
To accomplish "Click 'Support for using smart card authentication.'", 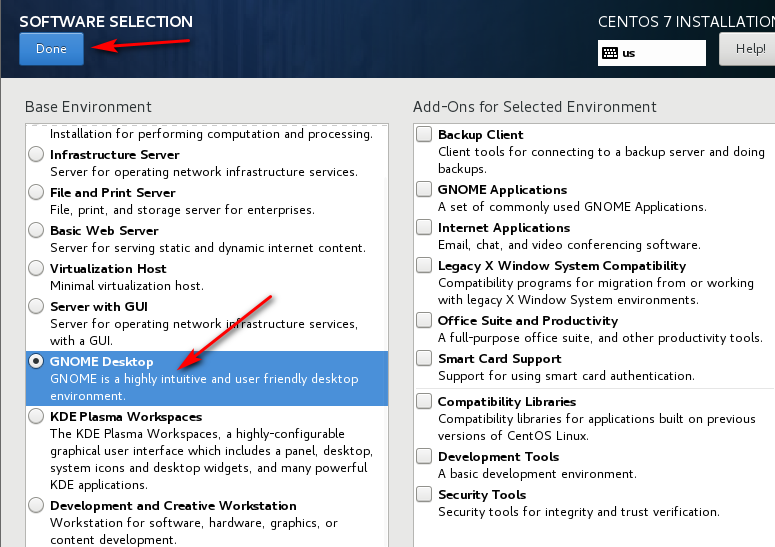I will tap(566, 376).
